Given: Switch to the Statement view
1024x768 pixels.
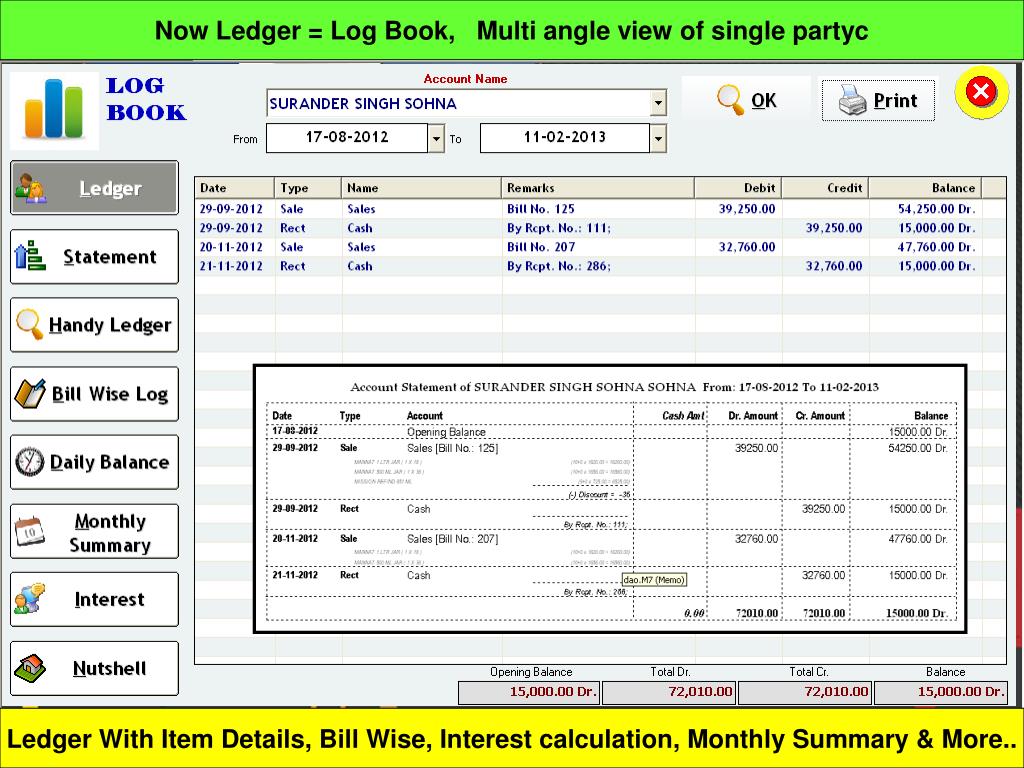Looking at the screenshot, I should pyautogui.click(x=94, y=257).
